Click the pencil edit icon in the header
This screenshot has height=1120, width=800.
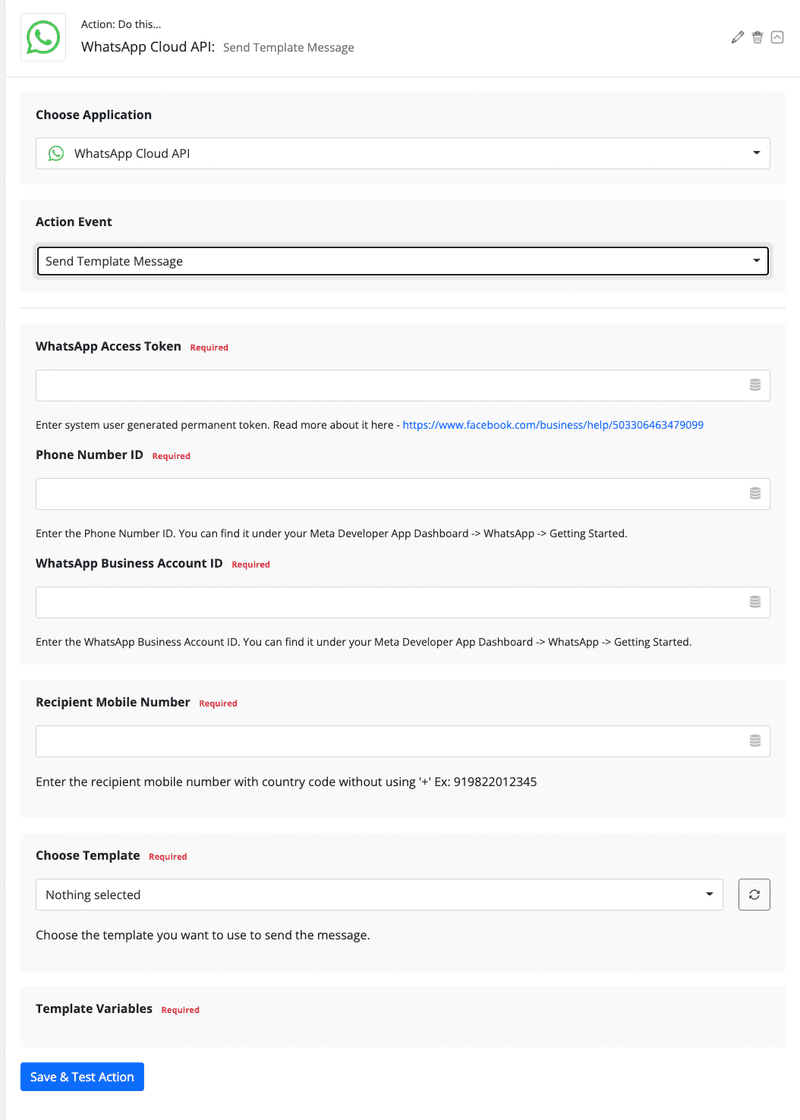pyautogui.click(x=738, y=37)
